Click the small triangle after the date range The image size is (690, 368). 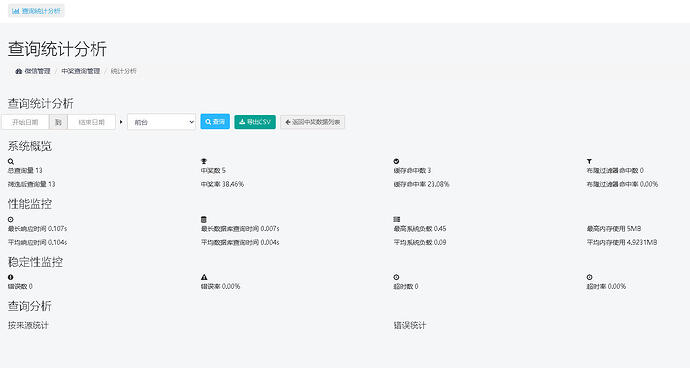pos(121,122)
